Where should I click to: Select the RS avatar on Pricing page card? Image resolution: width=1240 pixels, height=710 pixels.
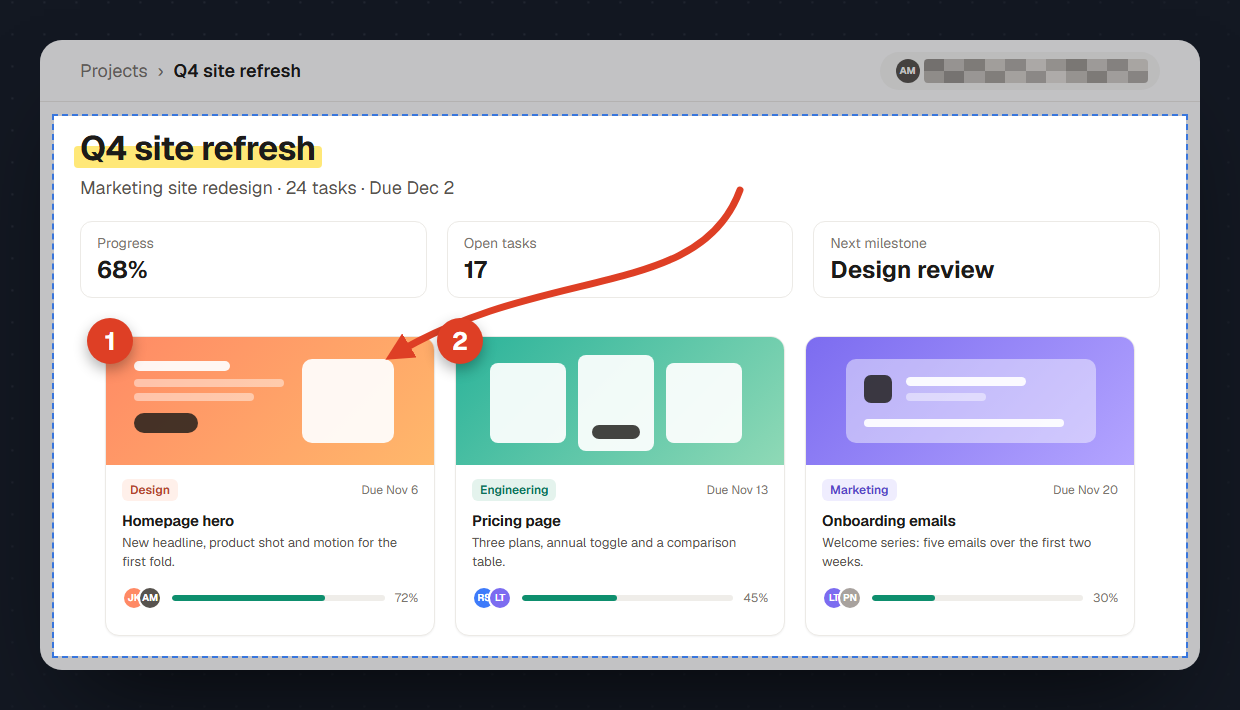click(482, 598)
